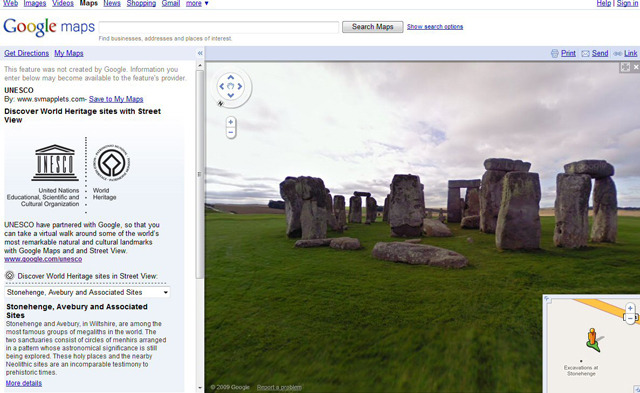Open the Images tab

pyautogui.click(x=35, y=3)
